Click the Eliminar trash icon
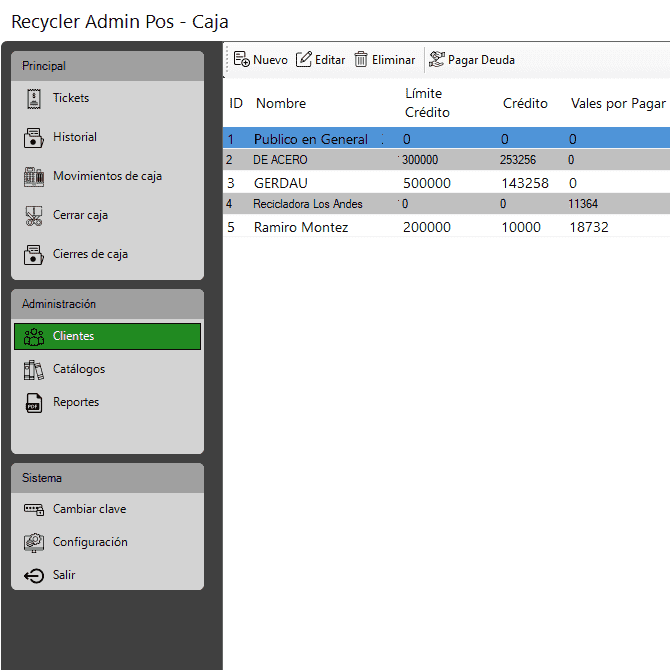670x670 pixels. (x=361, y=59)
